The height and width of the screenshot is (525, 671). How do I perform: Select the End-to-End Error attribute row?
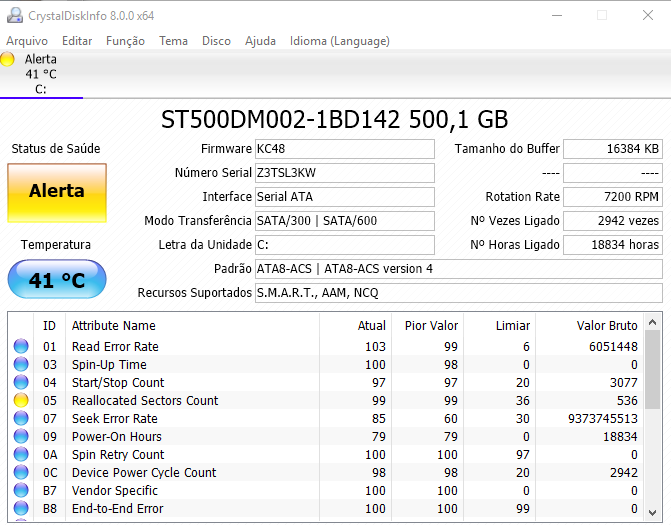[326, 508]
